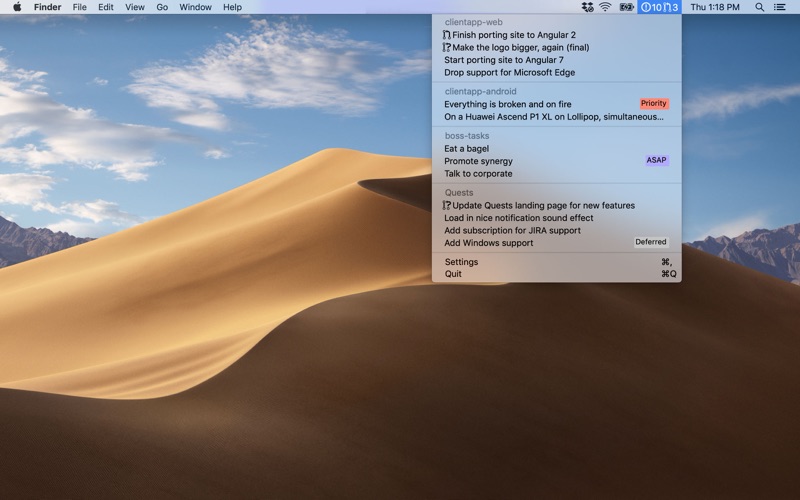Click the red Priority label
This screenshot has width=800, height=500.
coord(654,104)
